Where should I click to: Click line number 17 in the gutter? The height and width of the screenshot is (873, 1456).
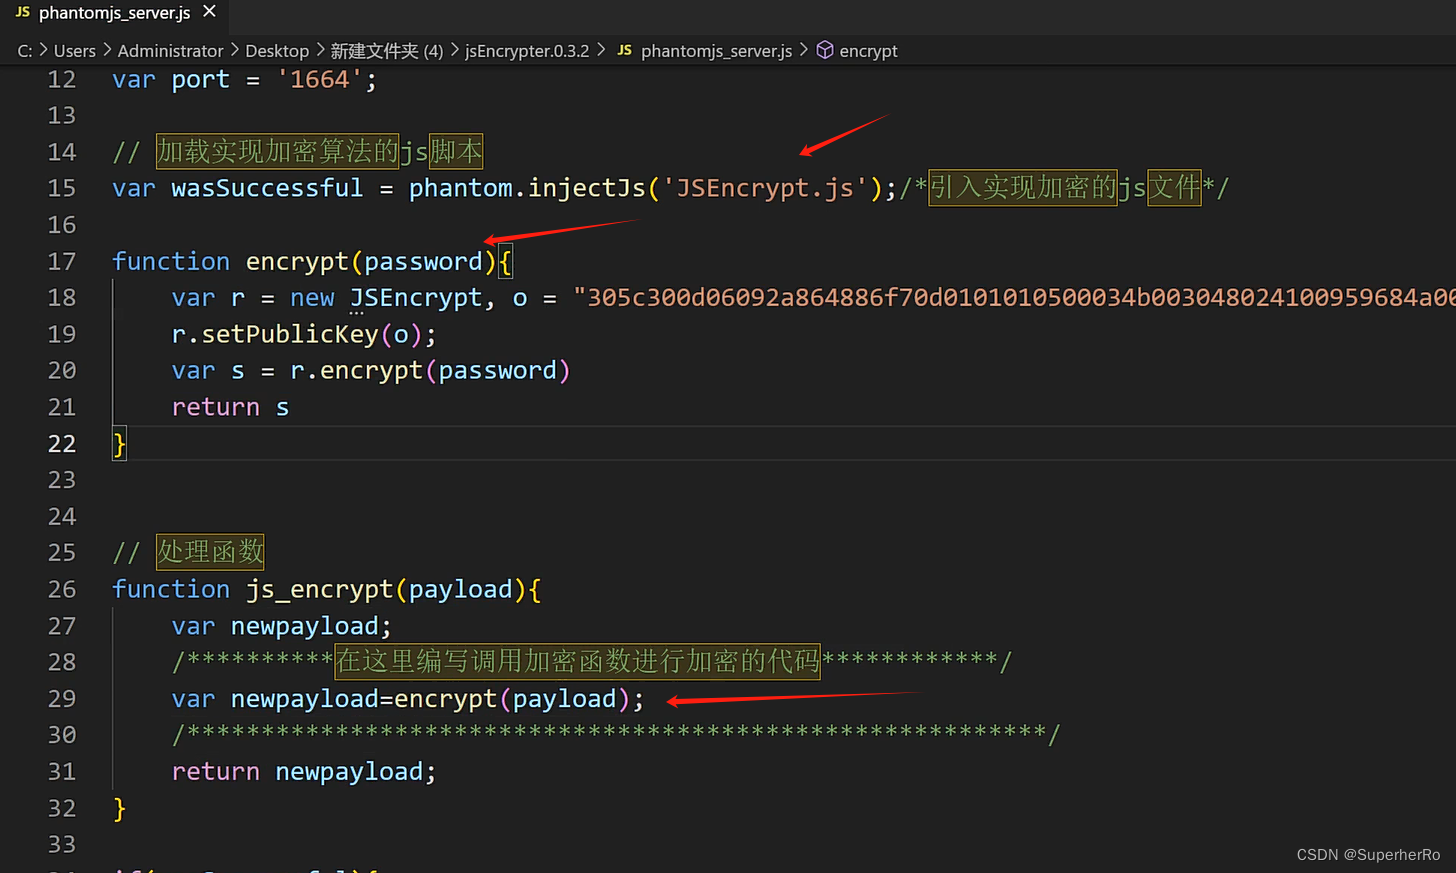pyautogui.click(x=62, y=261)
